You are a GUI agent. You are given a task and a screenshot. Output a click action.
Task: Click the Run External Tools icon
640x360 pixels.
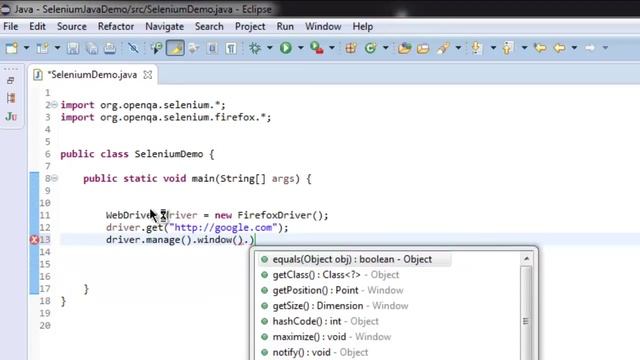pos(317,48)
